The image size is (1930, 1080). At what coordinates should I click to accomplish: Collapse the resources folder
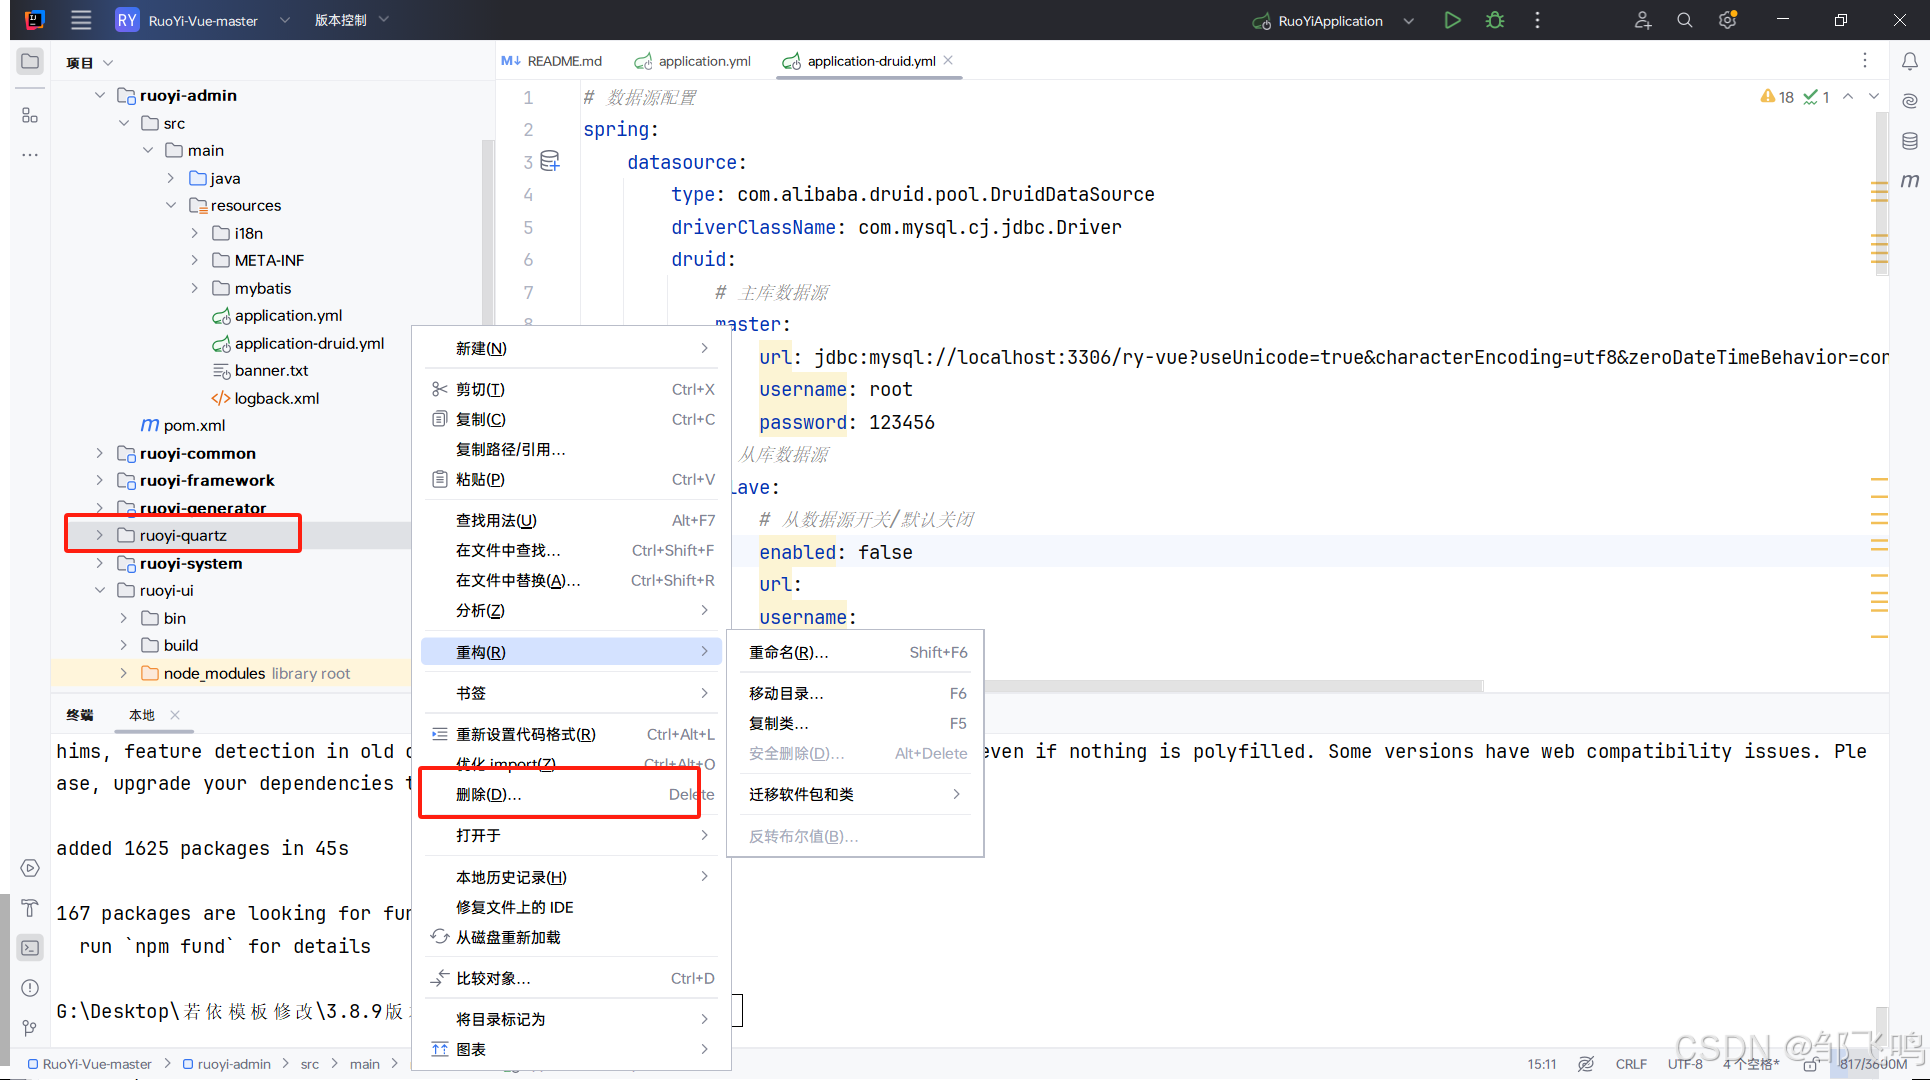point(171,205)
